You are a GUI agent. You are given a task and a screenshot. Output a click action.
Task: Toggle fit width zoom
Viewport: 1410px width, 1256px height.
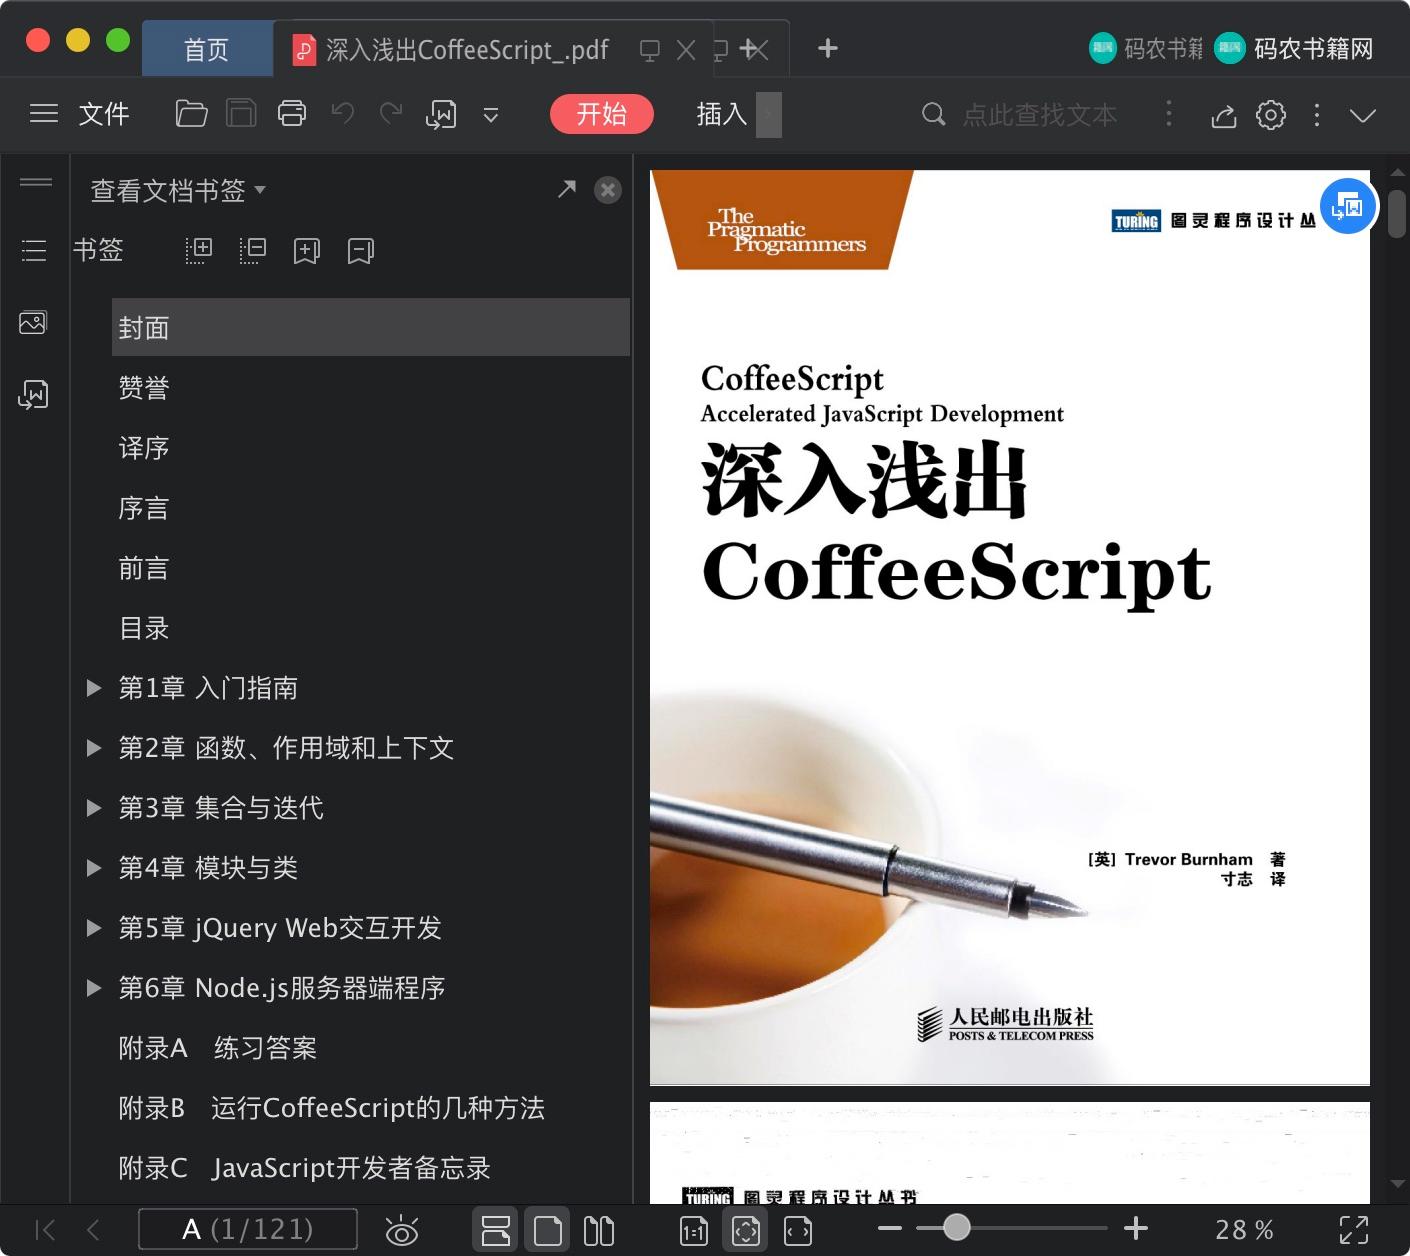798,1231
